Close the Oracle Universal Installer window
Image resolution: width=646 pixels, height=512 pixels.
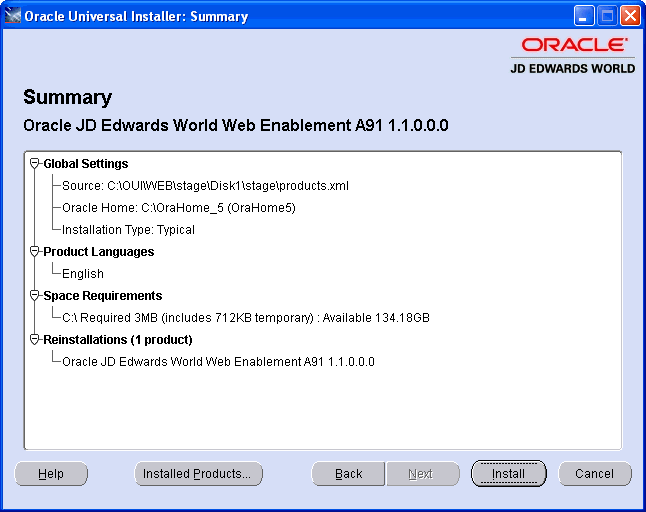tap(630, 16)
